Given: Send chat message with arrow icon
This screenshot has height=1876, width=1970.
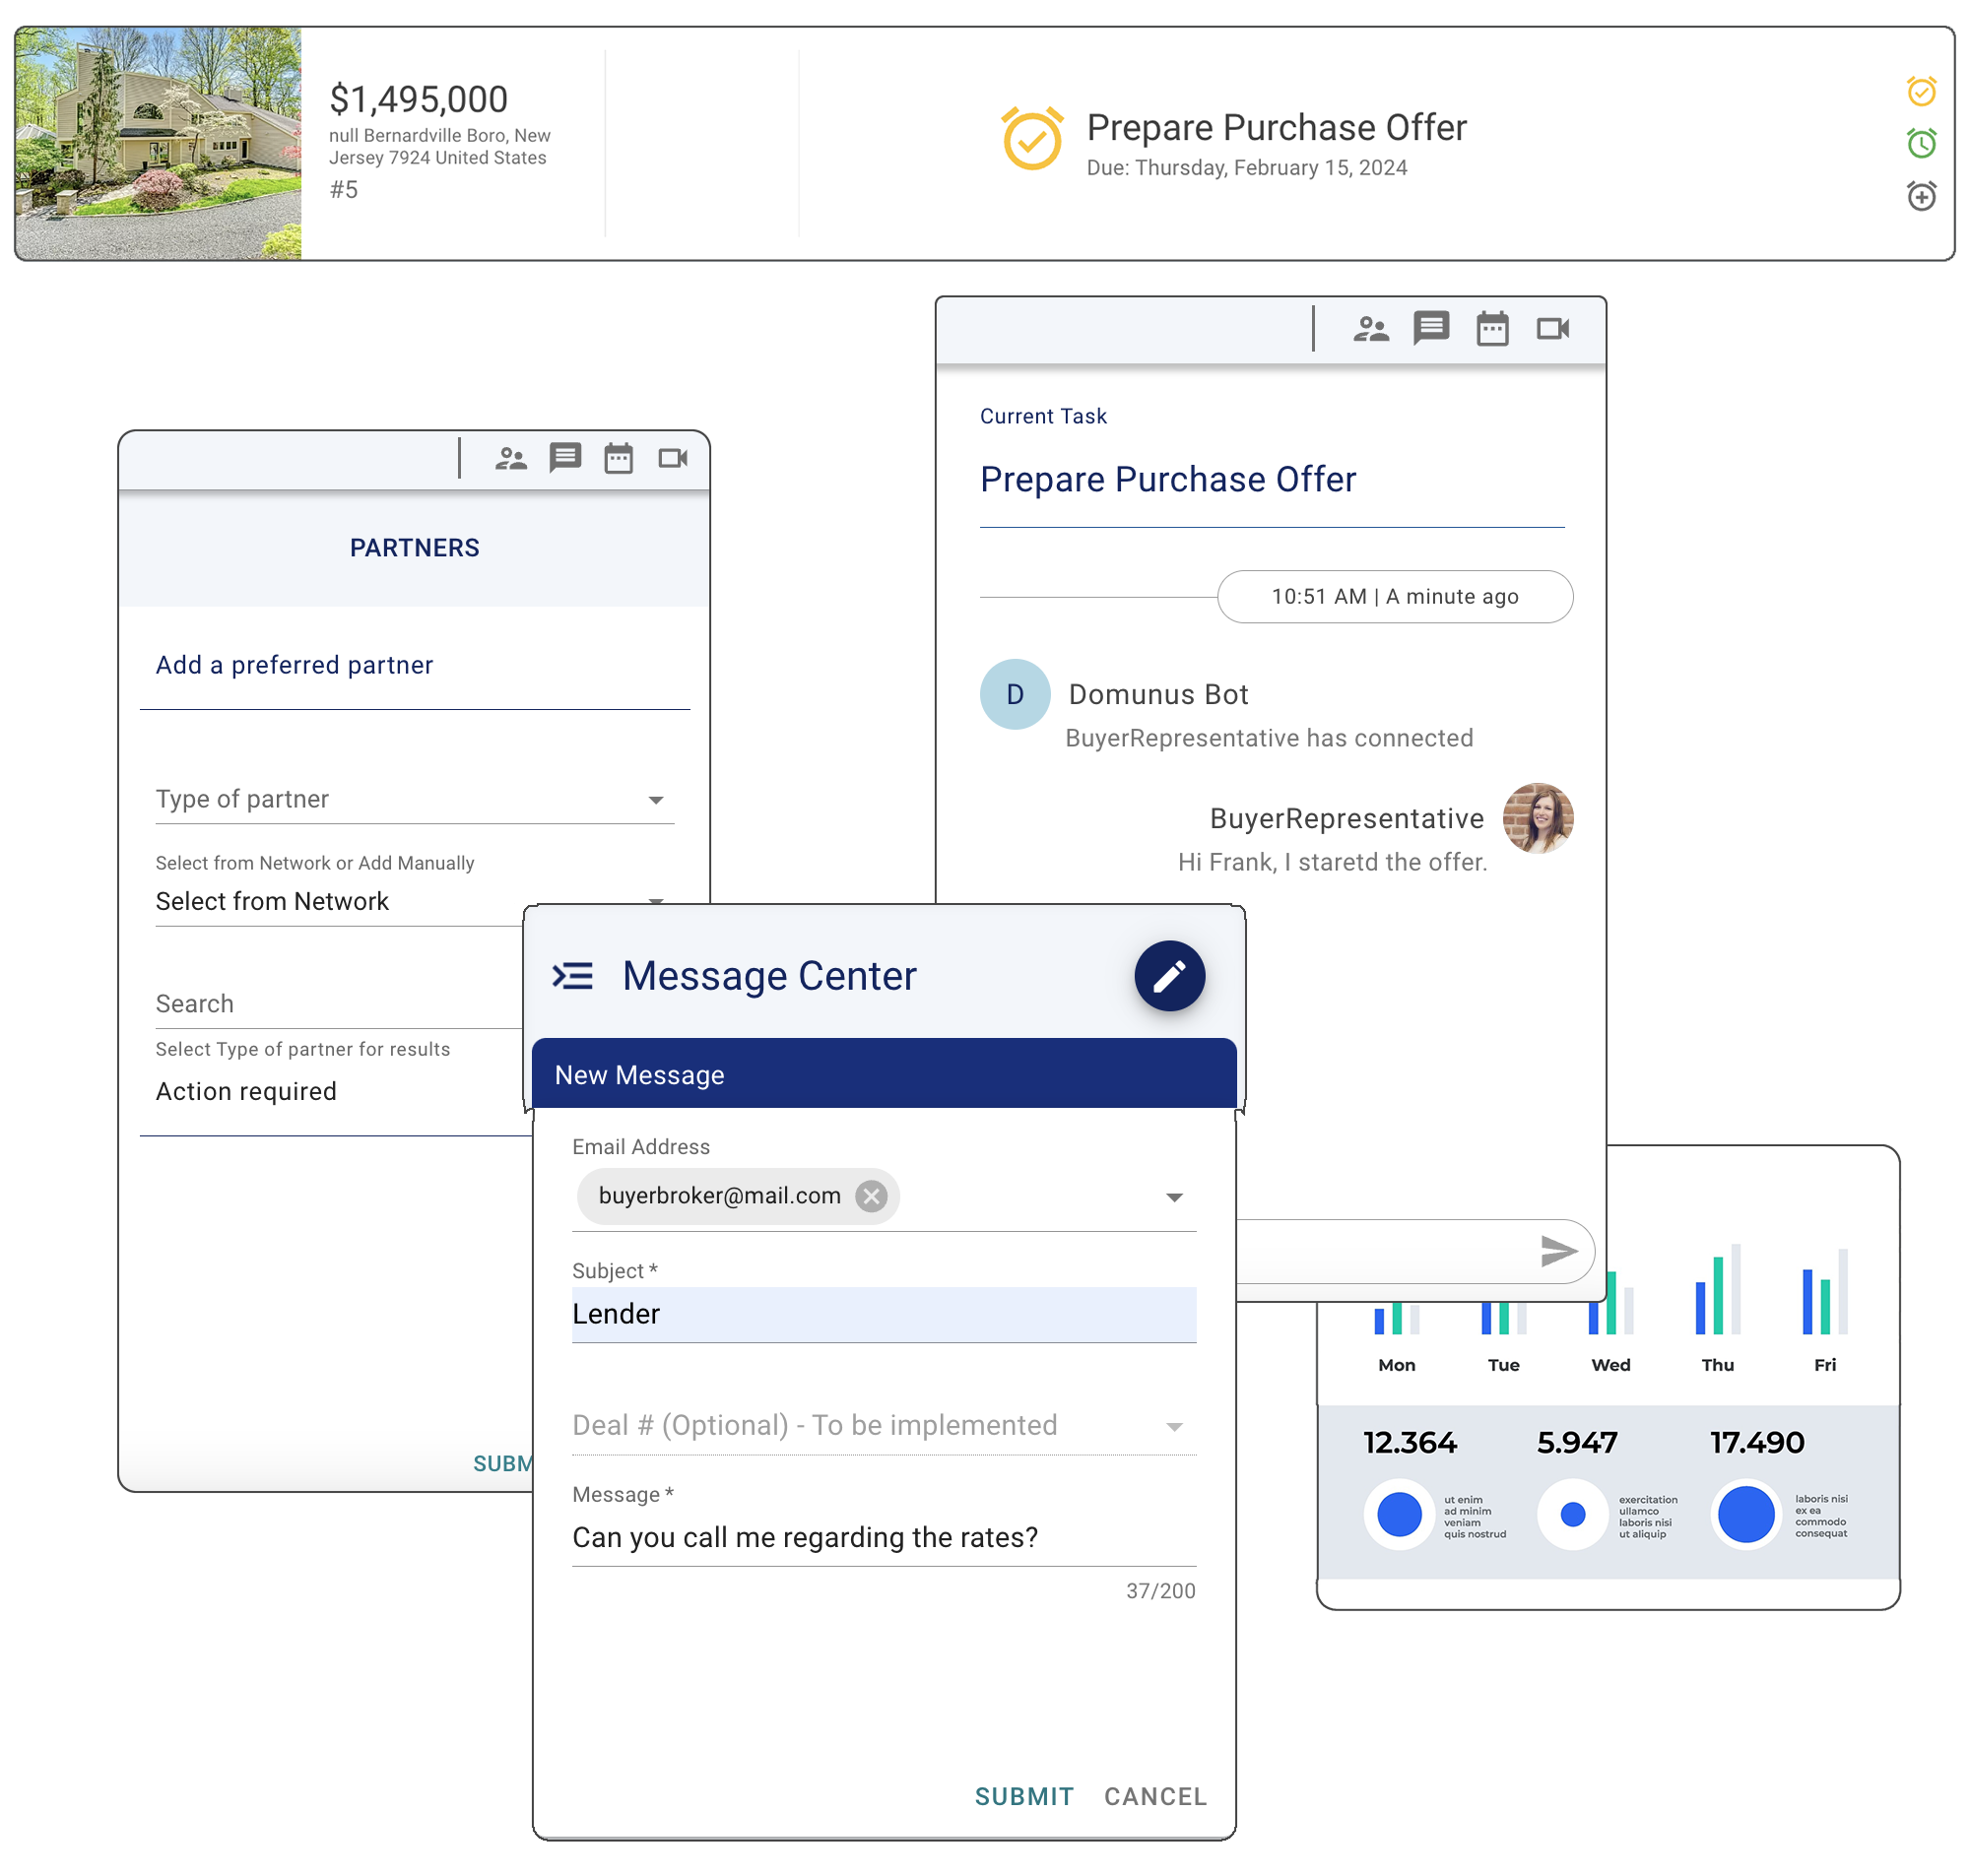Looking at the screenshot, I should point(1557,1250).
